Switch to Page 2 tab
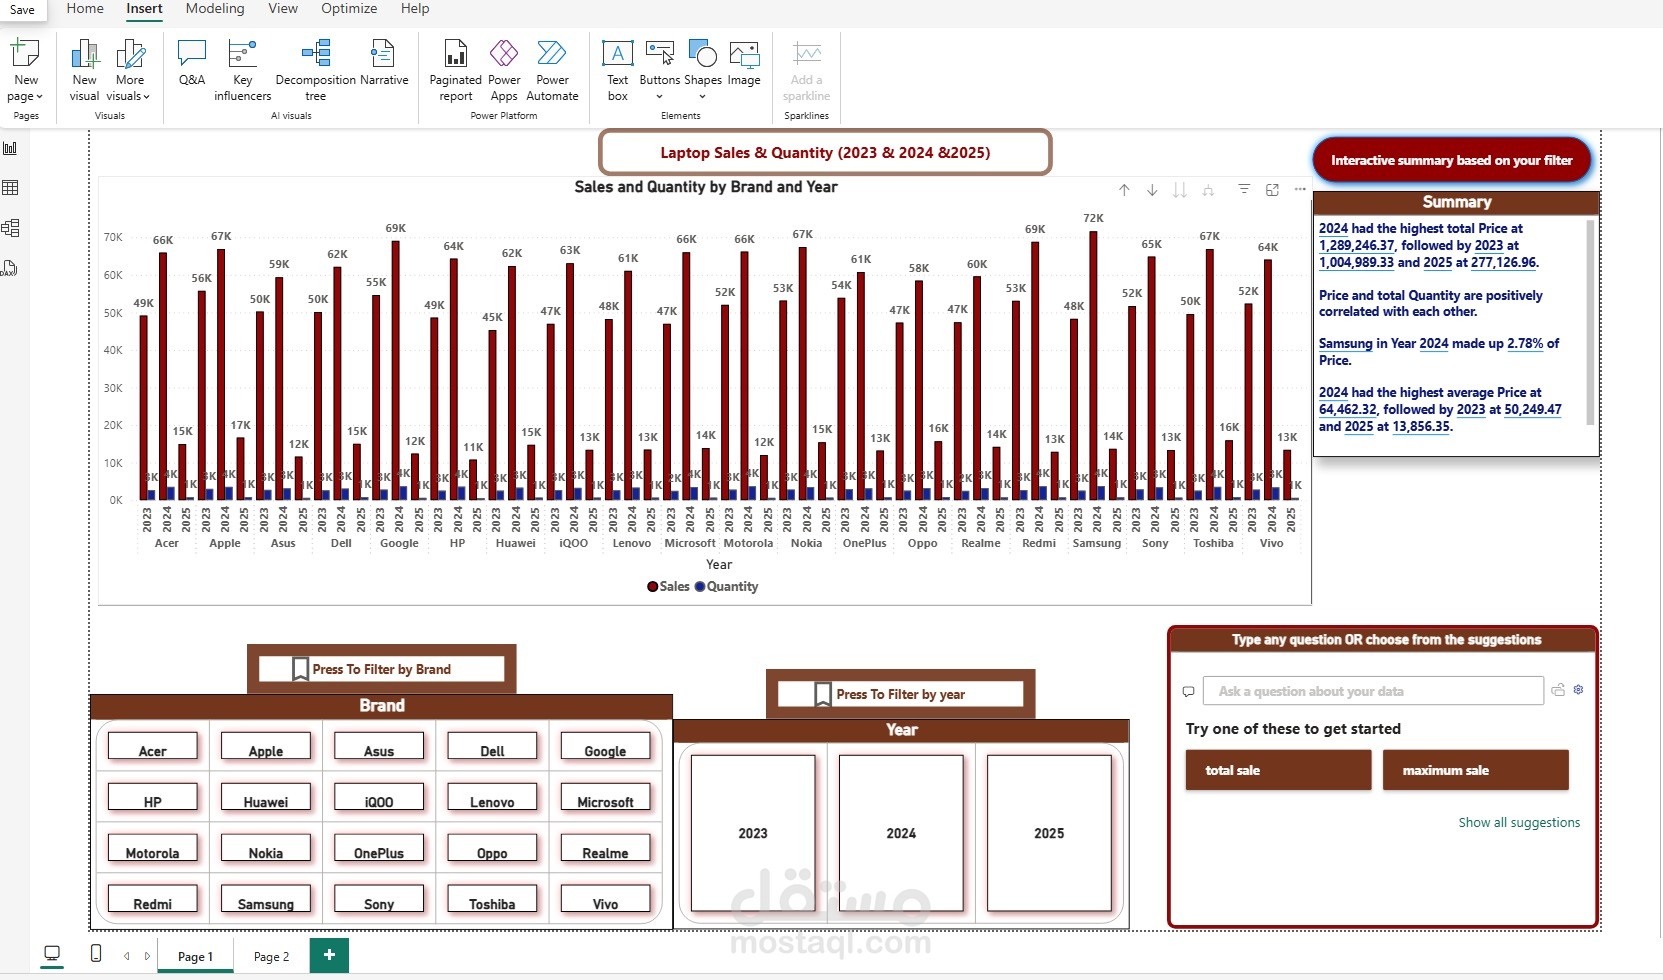The width and height of the screenshot is (1663, 980). pyautogui.click(x=271, y=957)
